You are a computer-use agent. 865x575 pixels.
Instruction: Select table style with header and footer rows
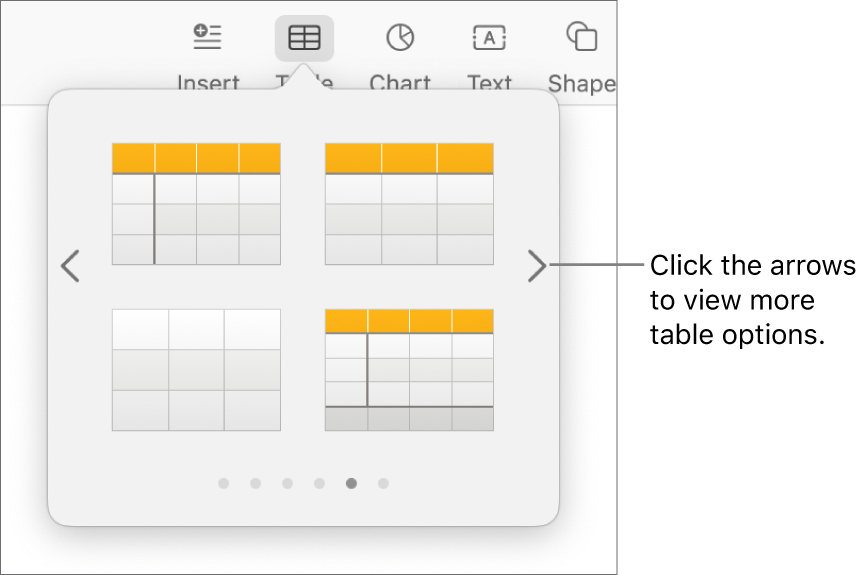click(x=409, y=370)
